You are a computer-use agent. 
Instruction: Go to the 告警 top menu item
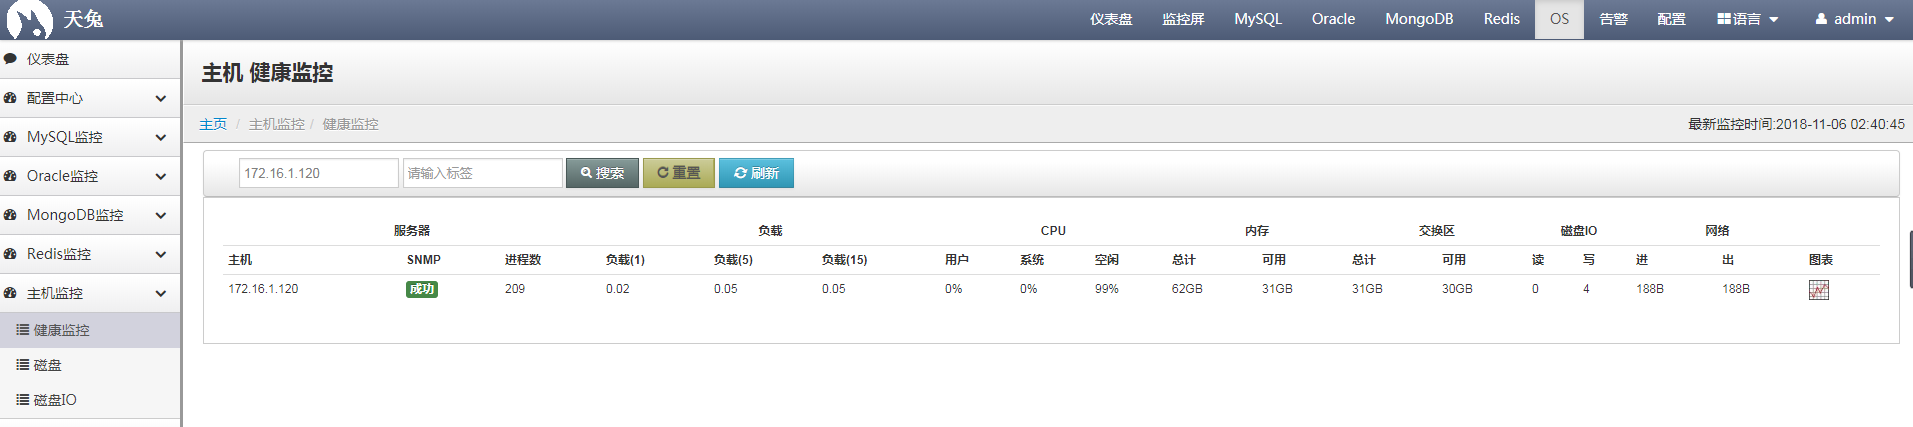(1613, 19)
